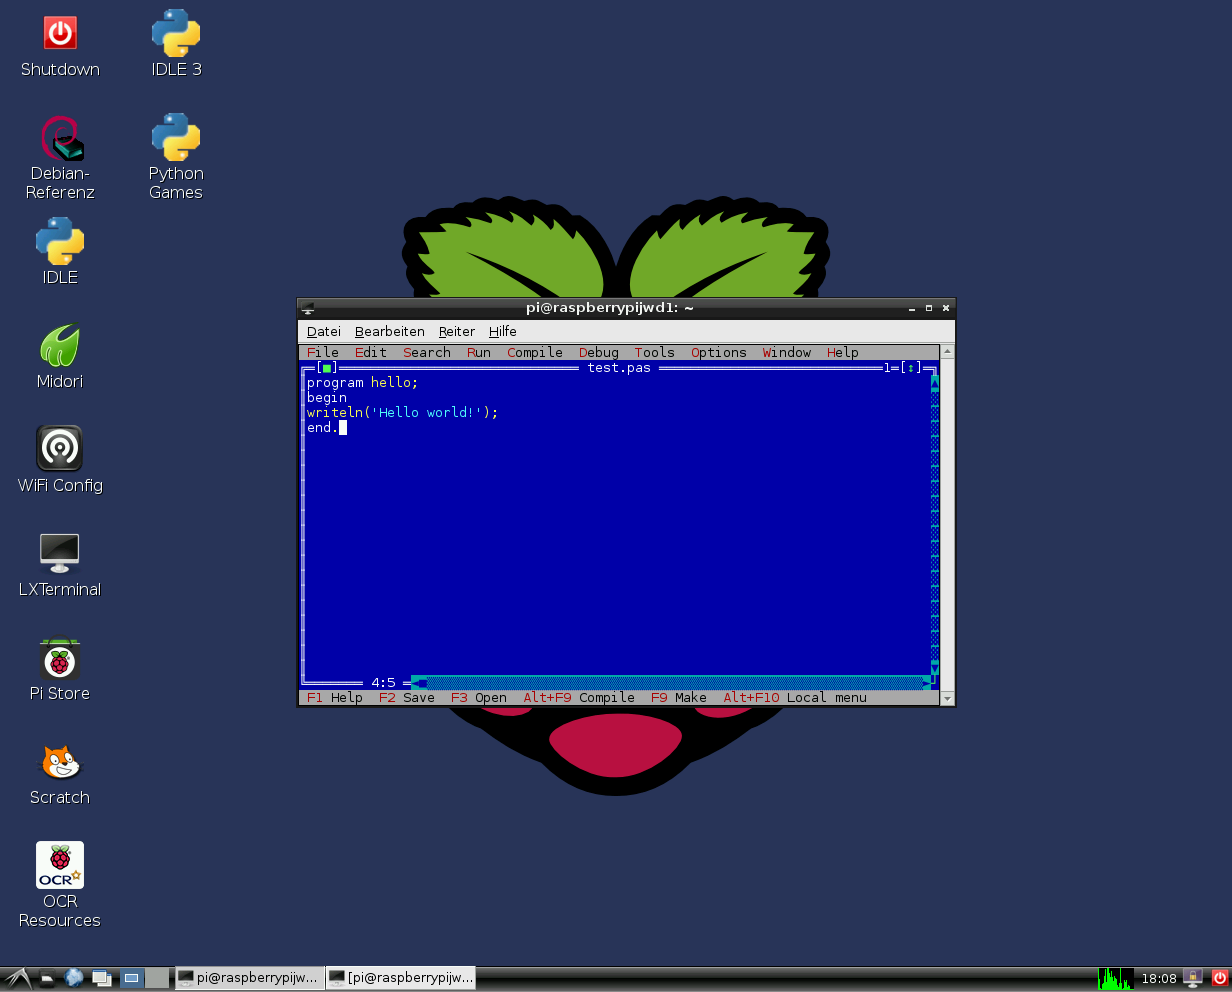The width and height of the screenshot is (1232, 992).
Task: Click the terminal window menu icon in titlebar
Action: pyautogui.click(x=308, y=308)
